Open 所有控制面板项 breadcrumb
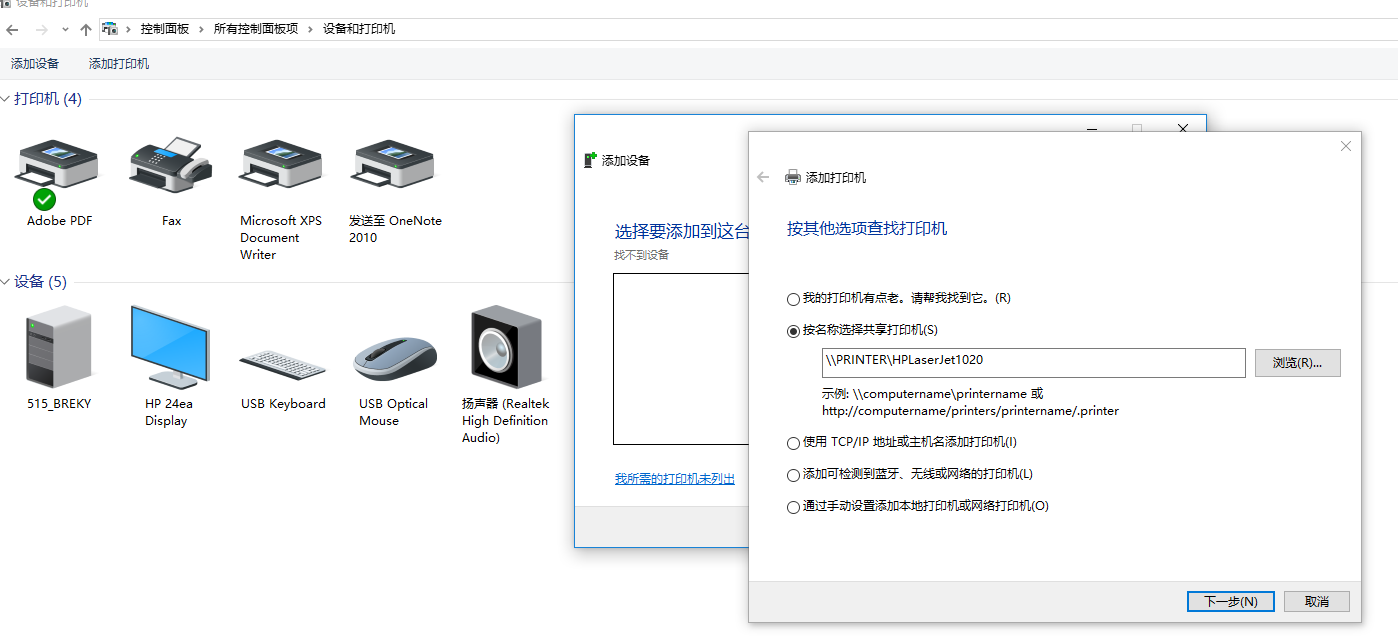Screen dimensions: 1398x637 click(256, 29)
